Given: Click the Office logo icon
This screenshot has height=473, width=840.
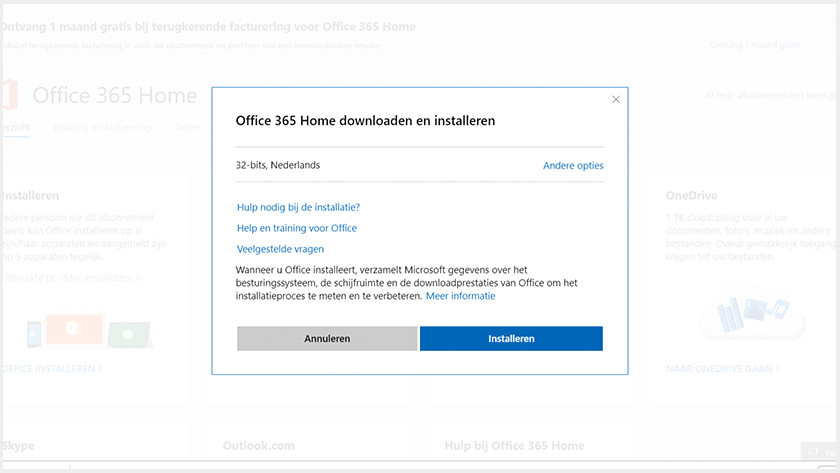Looking at the screenshot, I should click(9, 95).
